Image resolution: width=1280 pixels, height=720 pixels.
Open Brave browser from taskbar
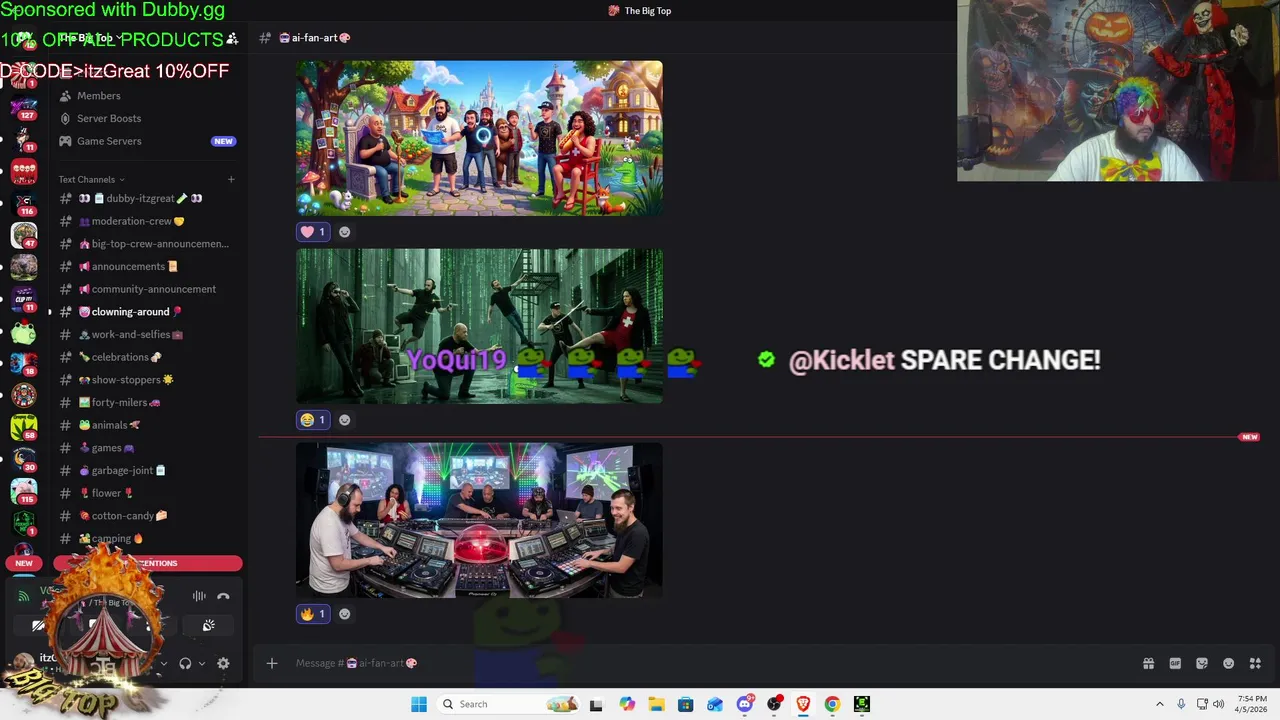pos(803,704)
